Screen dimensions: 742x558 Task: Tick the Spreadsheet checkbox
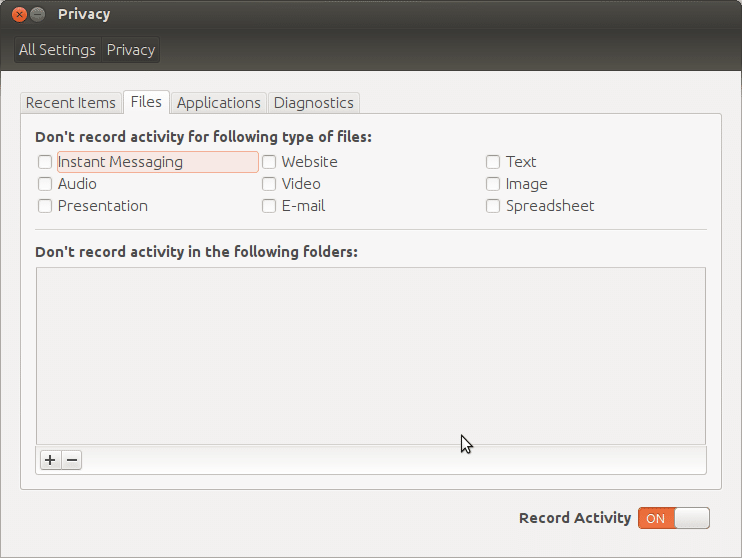pos(493,206)
